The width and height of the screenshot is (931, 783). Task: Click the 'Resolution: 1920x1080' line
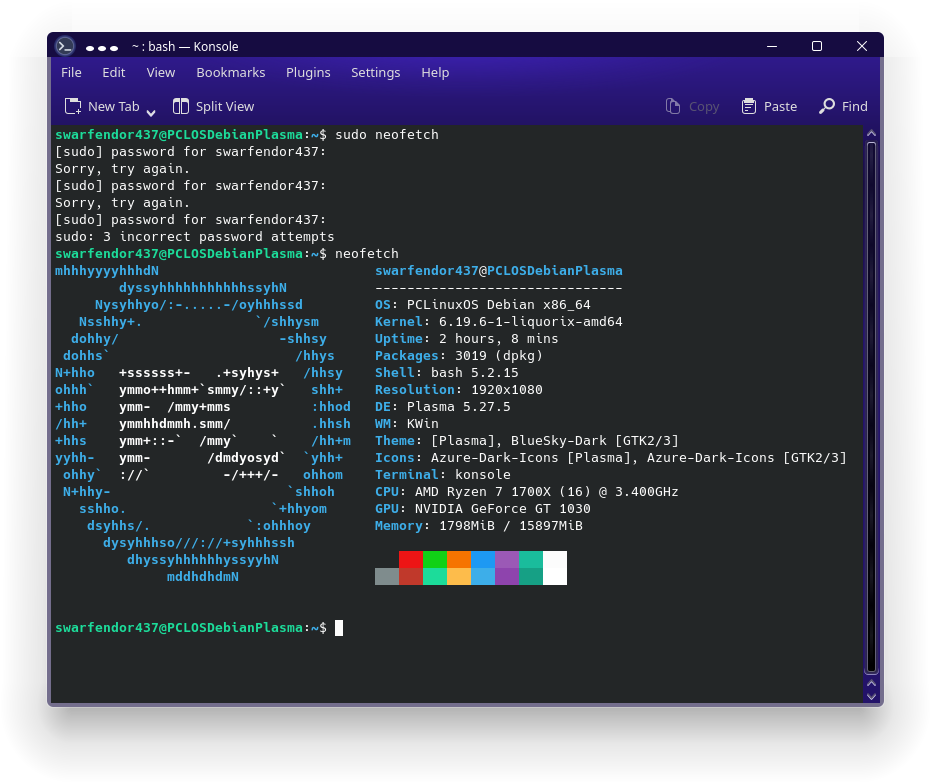(x=458, y=390)
